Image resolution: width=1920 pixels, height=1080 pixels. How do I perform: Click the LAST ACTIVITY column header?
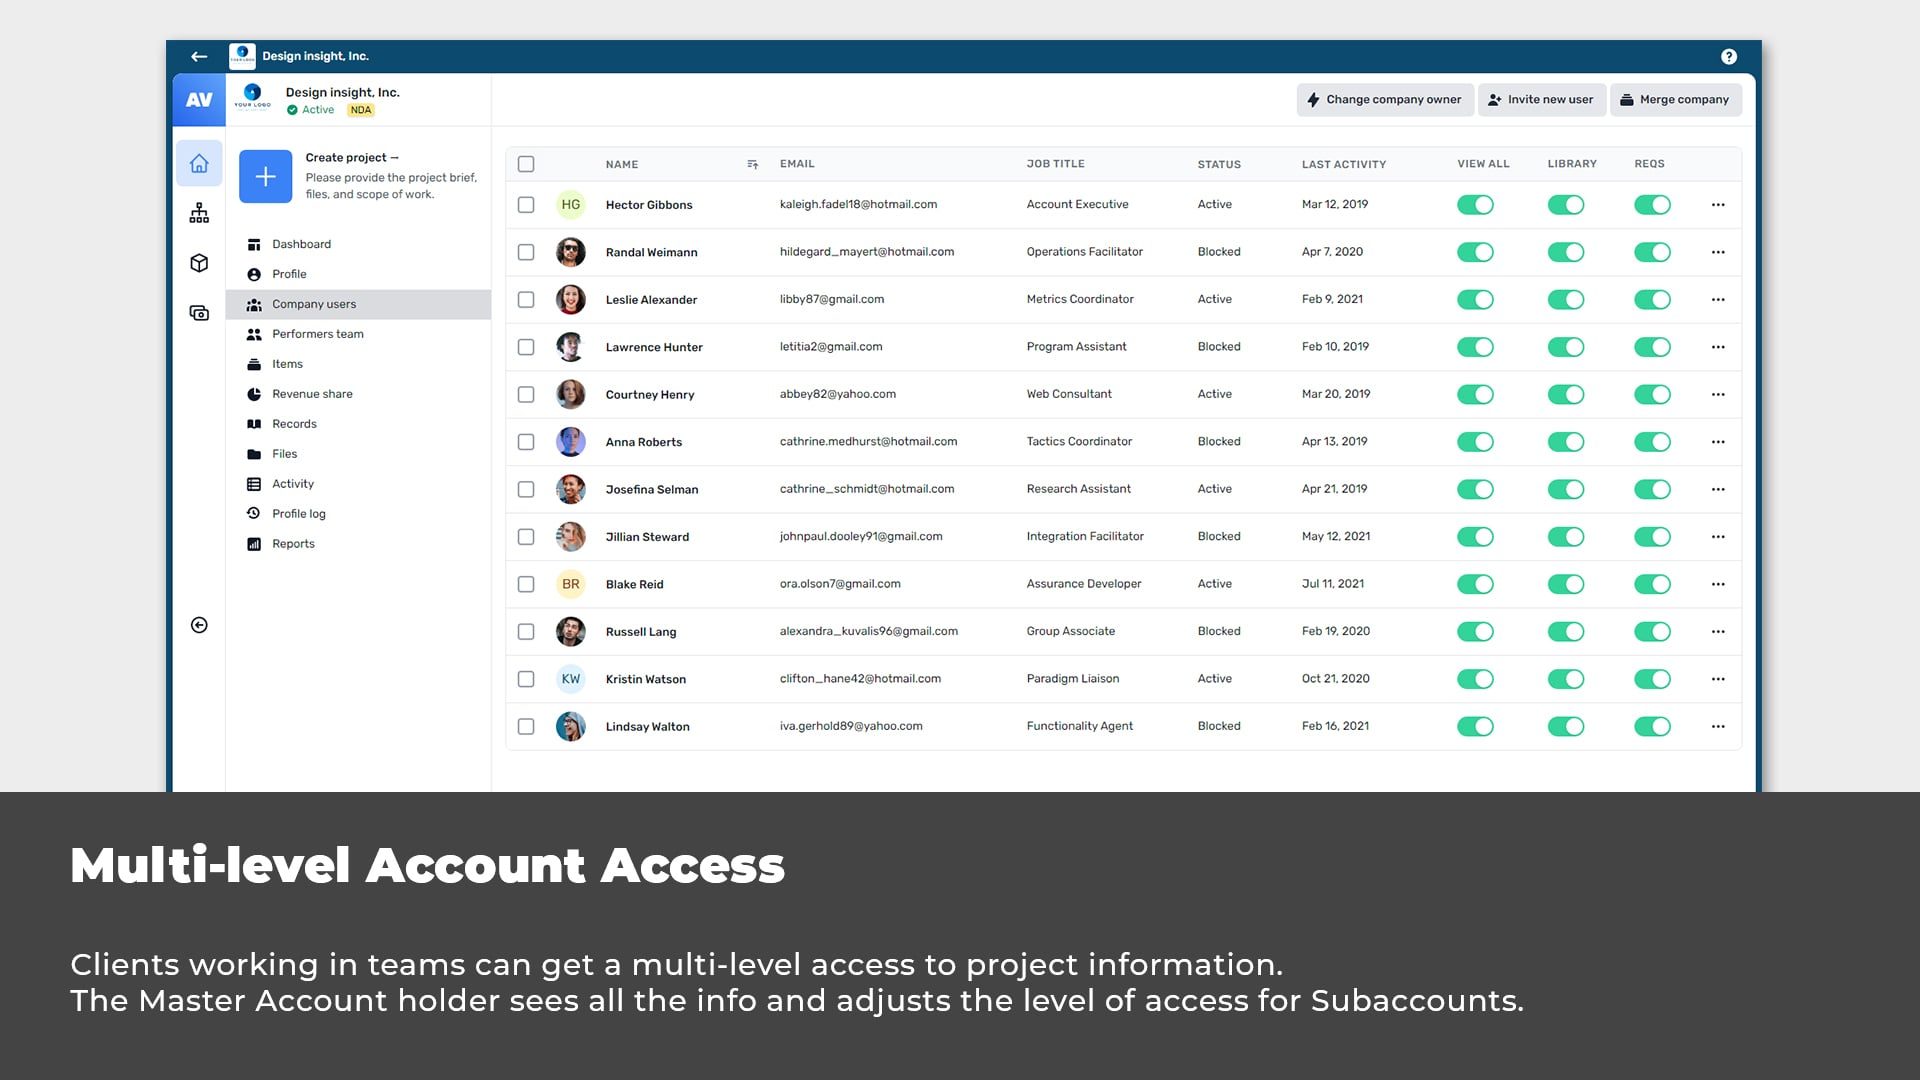pyautogui.click(x=1343, y=164)
